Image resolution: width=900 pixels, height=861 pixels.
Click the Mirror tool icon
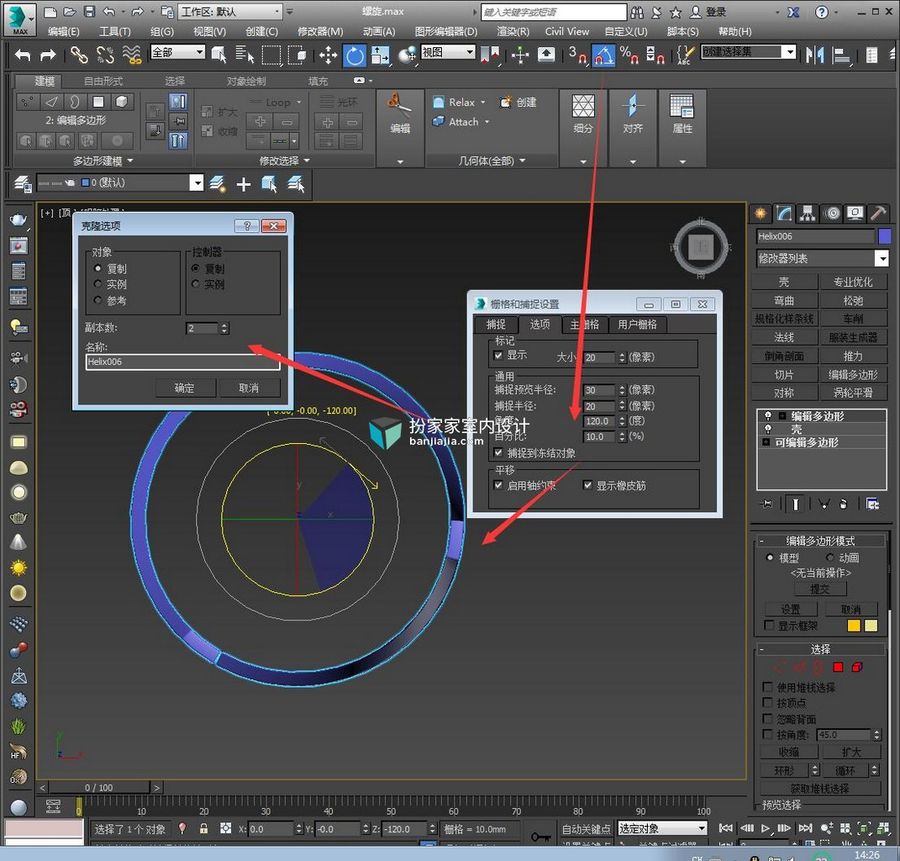pyautogui.click(x=814, y=55)
